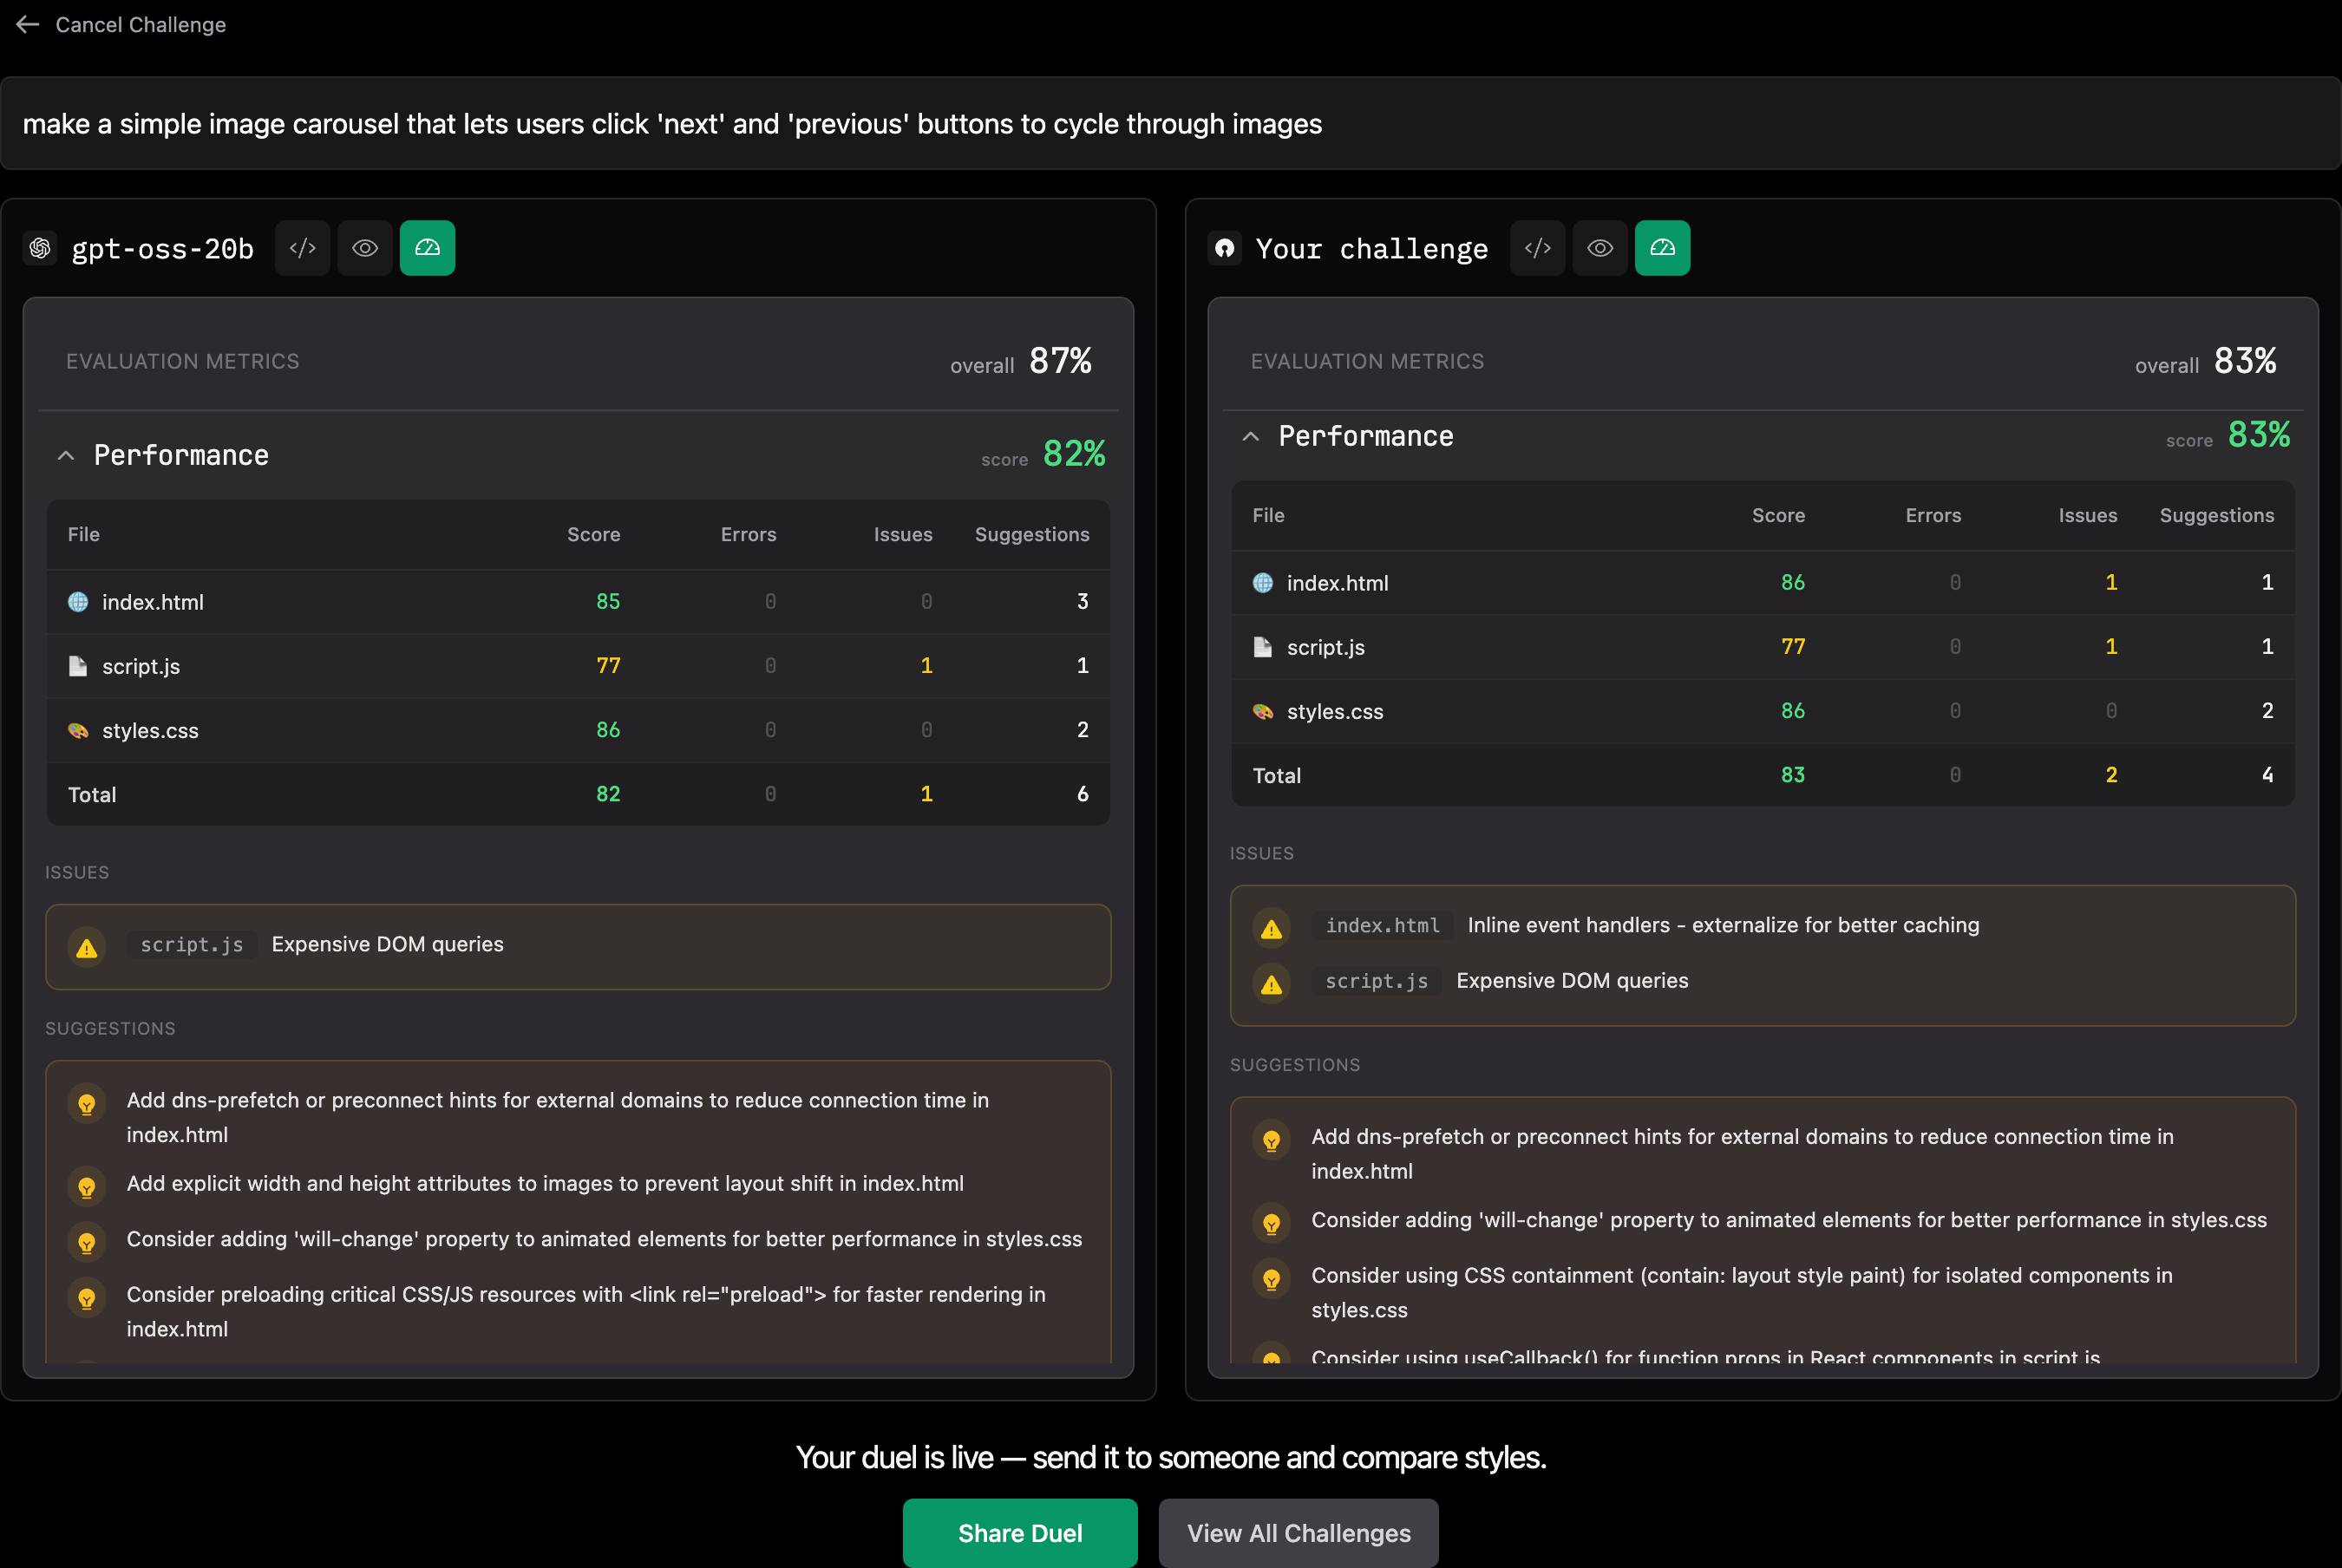The height and width of the screenshot is (1568, 2342).
Task: Open View All Challenges
Action: 1298,1532
